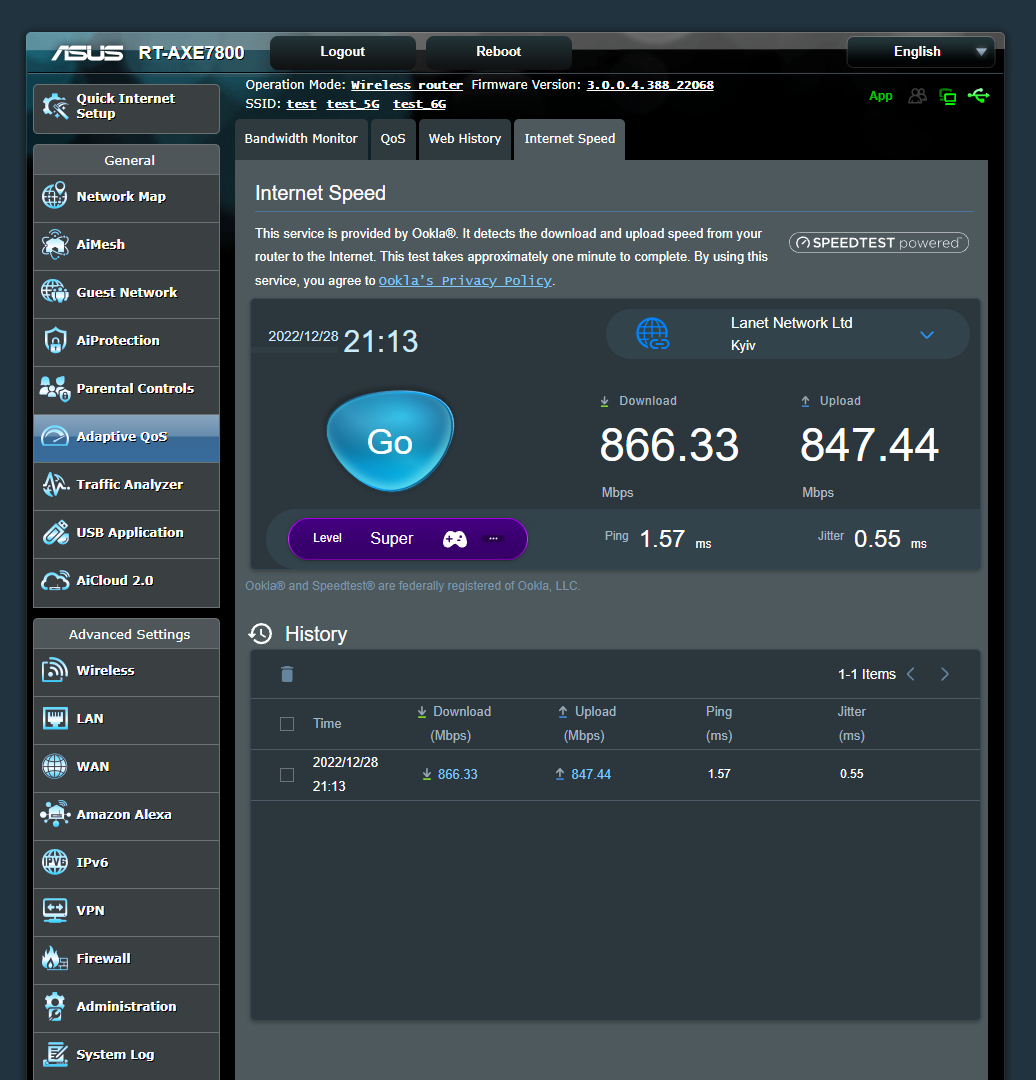Screen dimensions: 1036x1080
Task: Switch to the QoS tab
Action: [393, 139]
